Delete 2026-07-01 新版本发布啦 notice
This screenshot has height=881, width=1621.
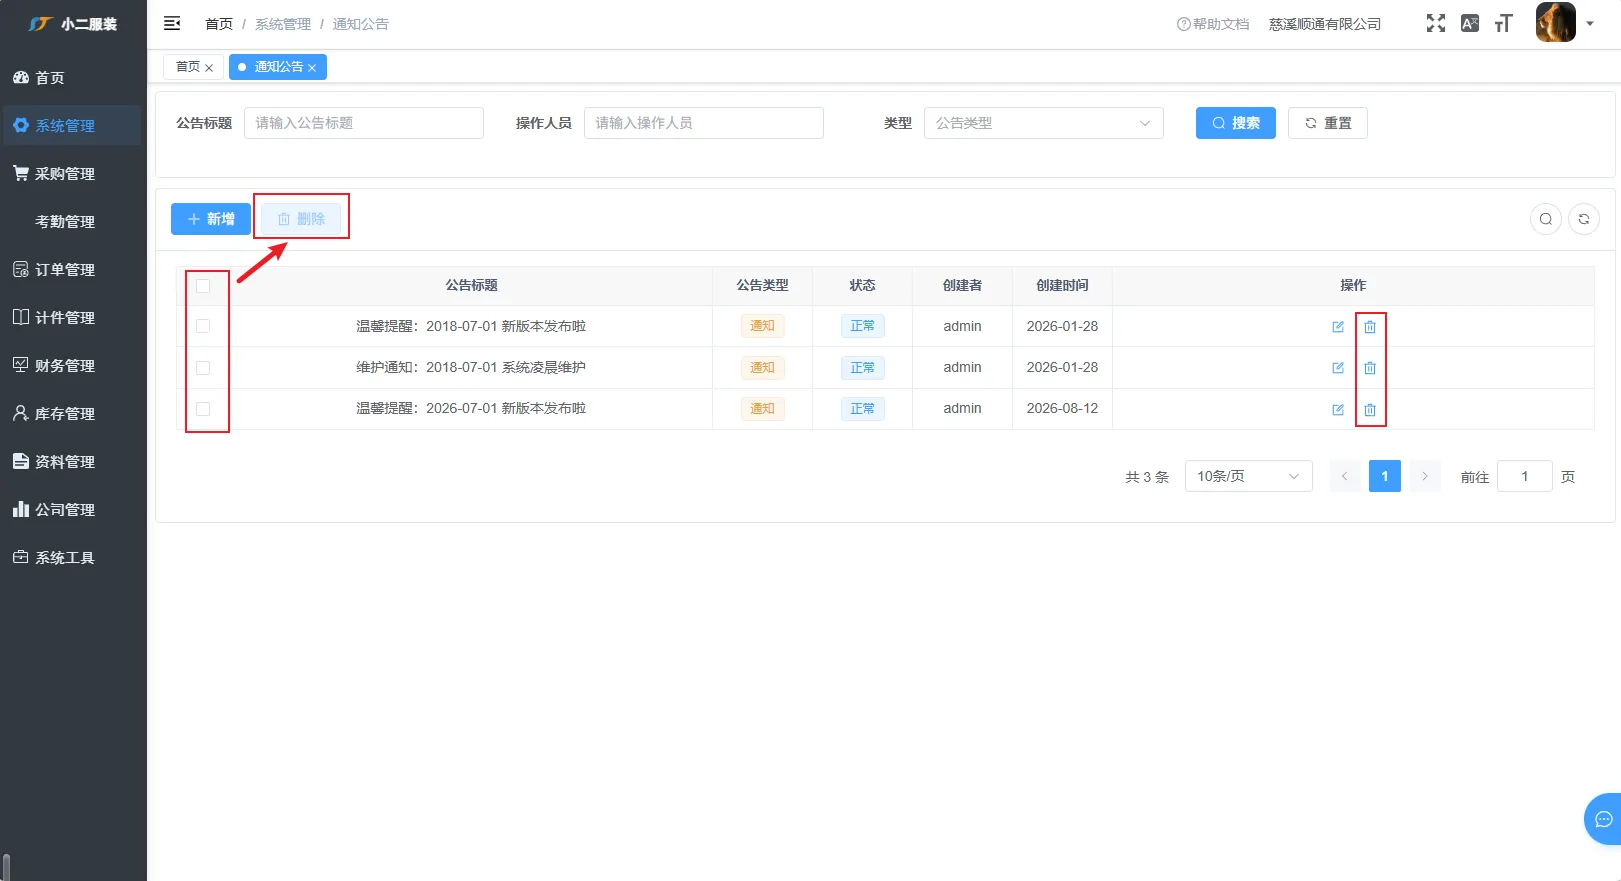pos(1370,410)
